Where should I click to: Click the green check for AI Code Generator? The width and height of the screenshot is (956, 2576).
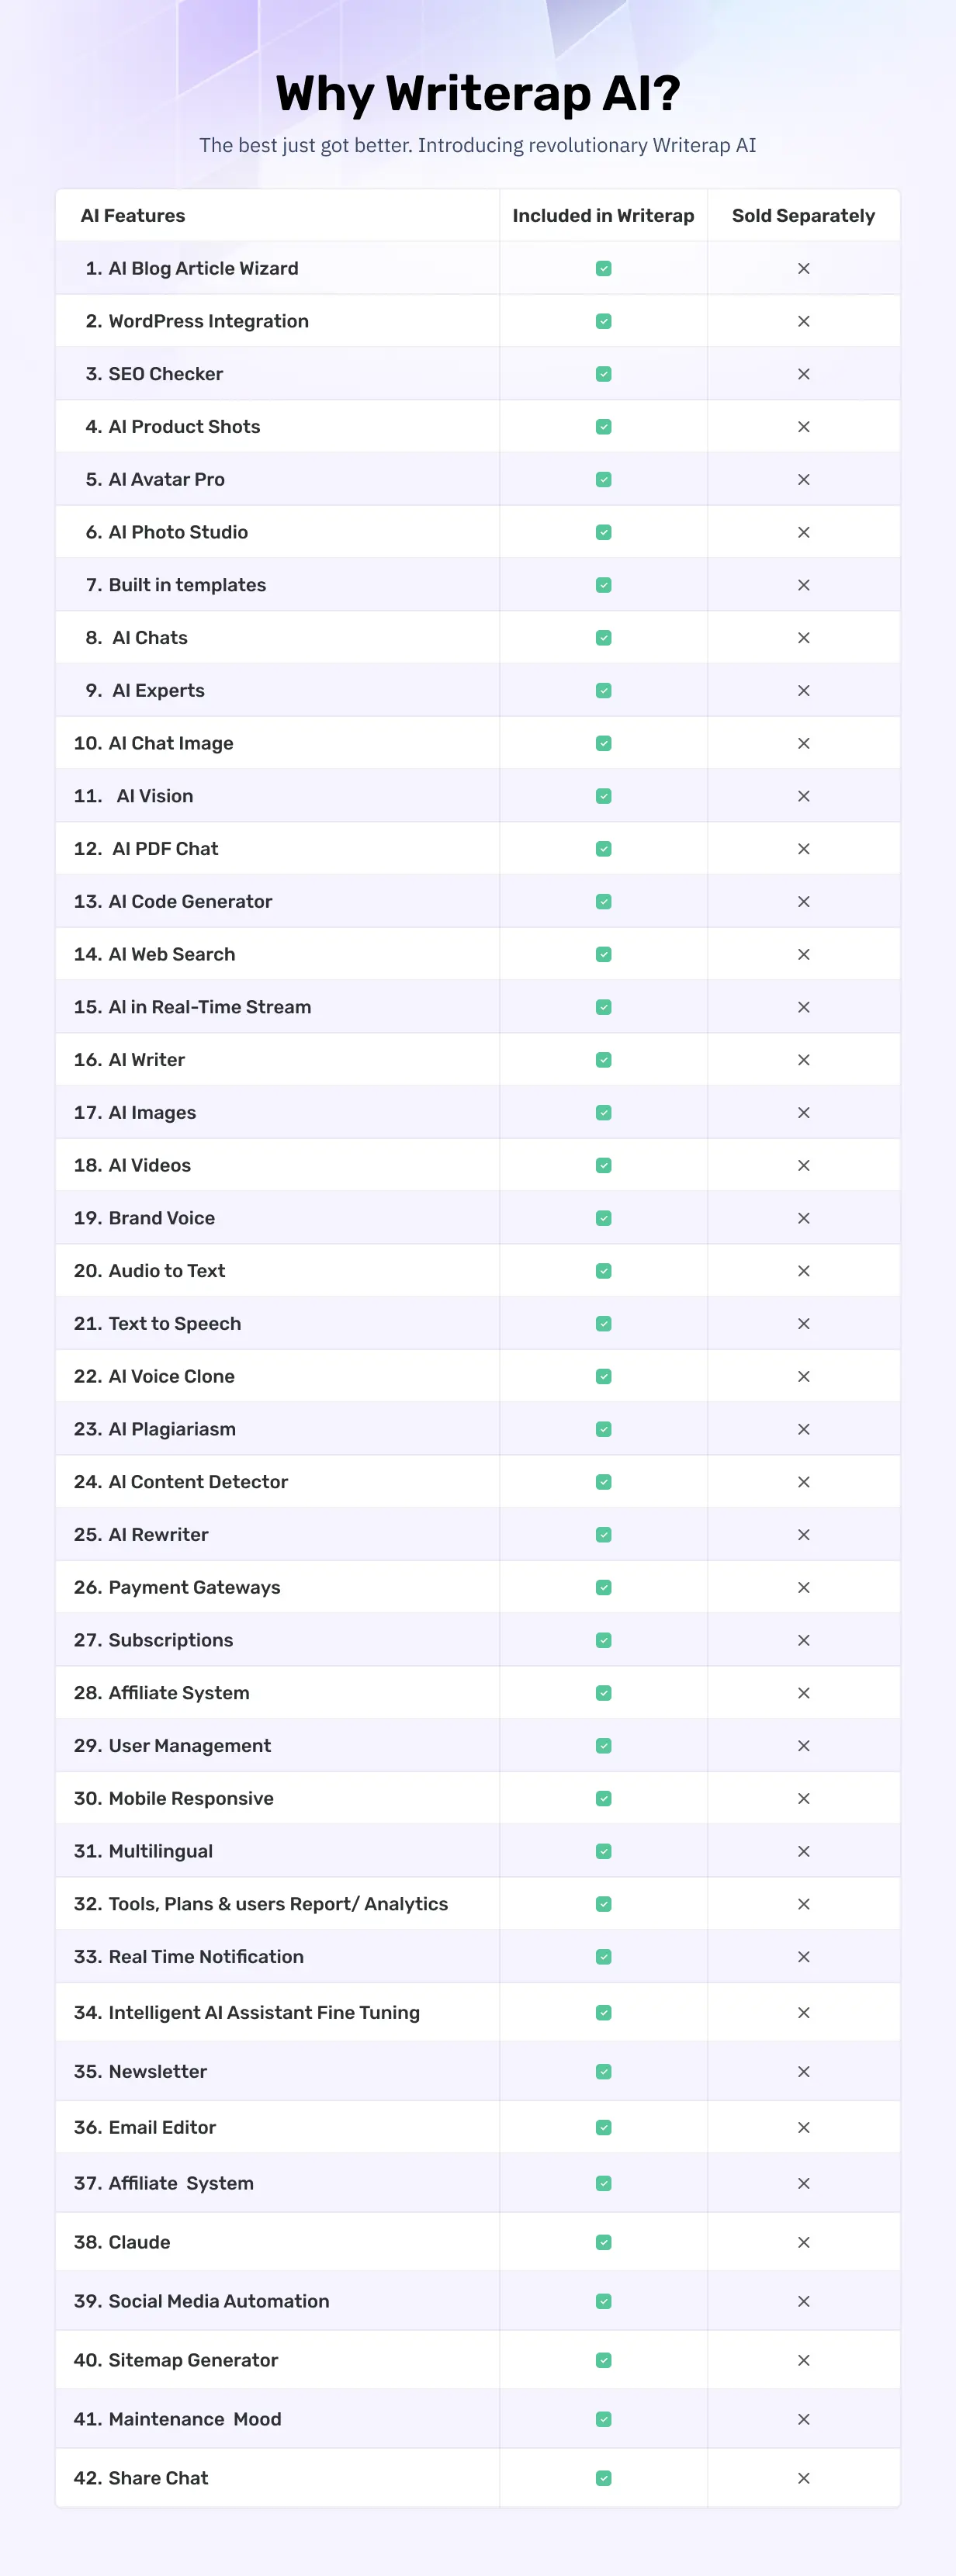point(603,901)
